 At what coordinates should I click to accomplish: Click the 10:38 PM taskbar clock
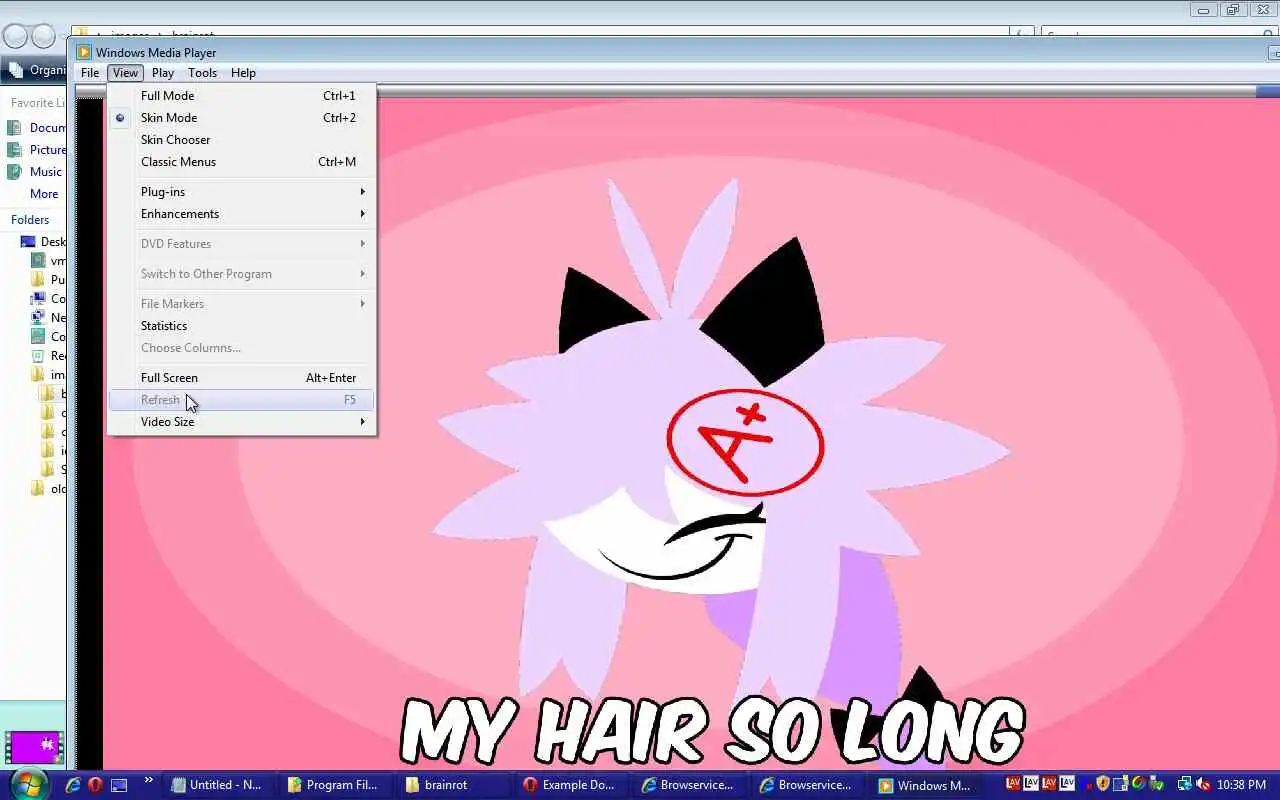[1242, 785]
